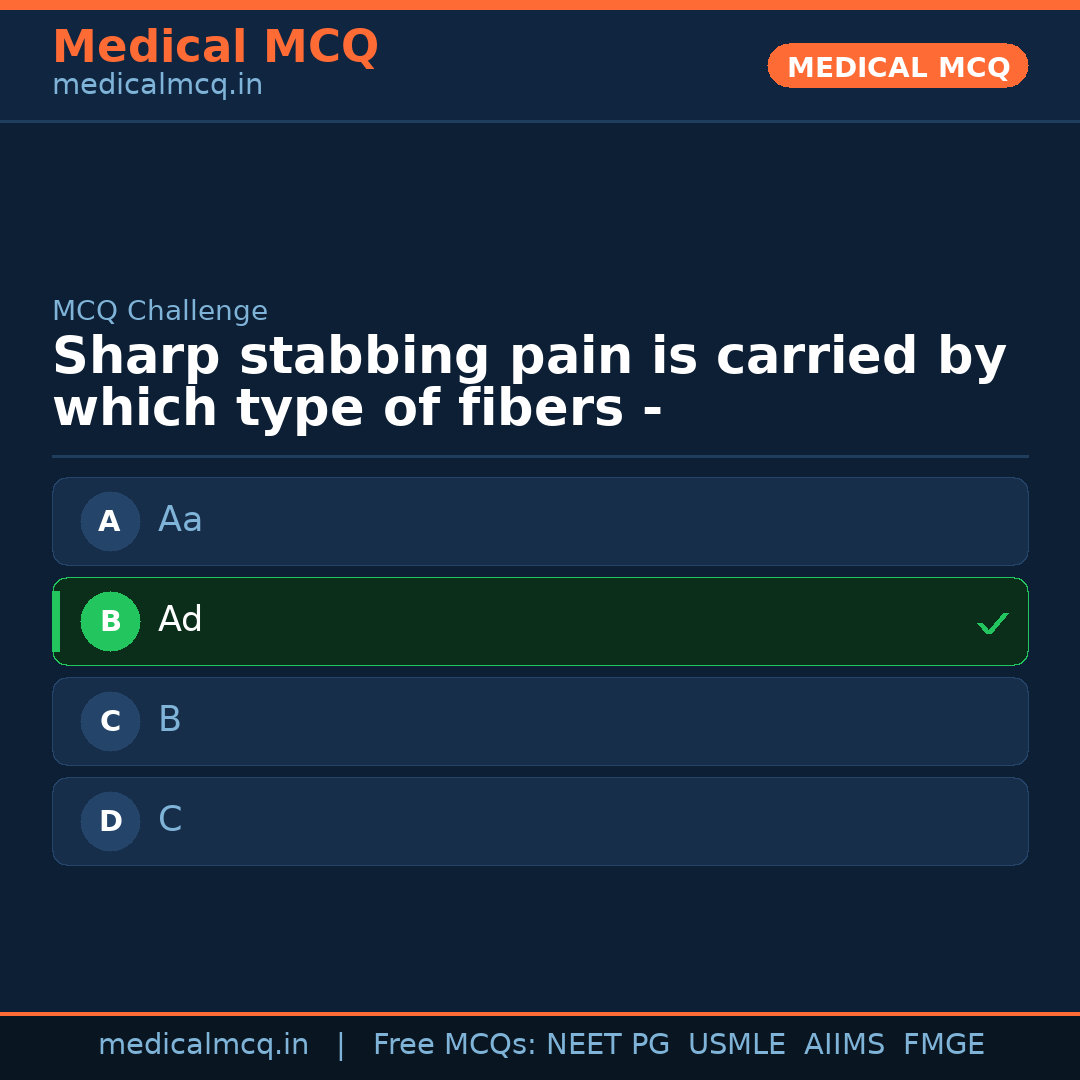Expand option D to reveal explanation
The image size is (1080, 1080).
coord(540,821)
